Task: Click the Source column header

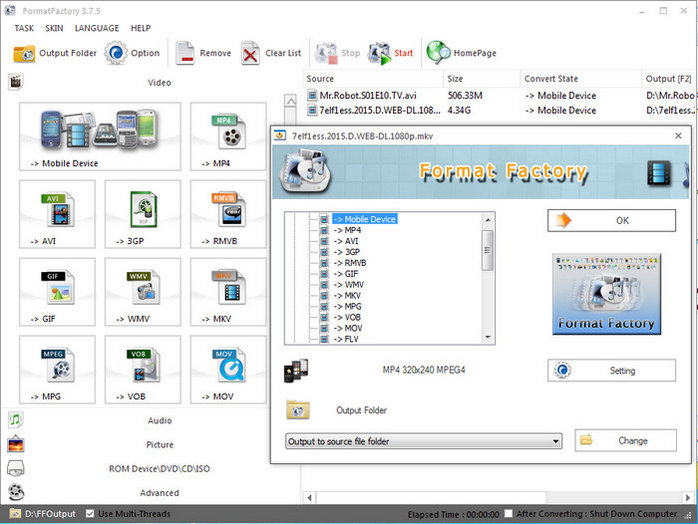Action: [x=373, y=79]
